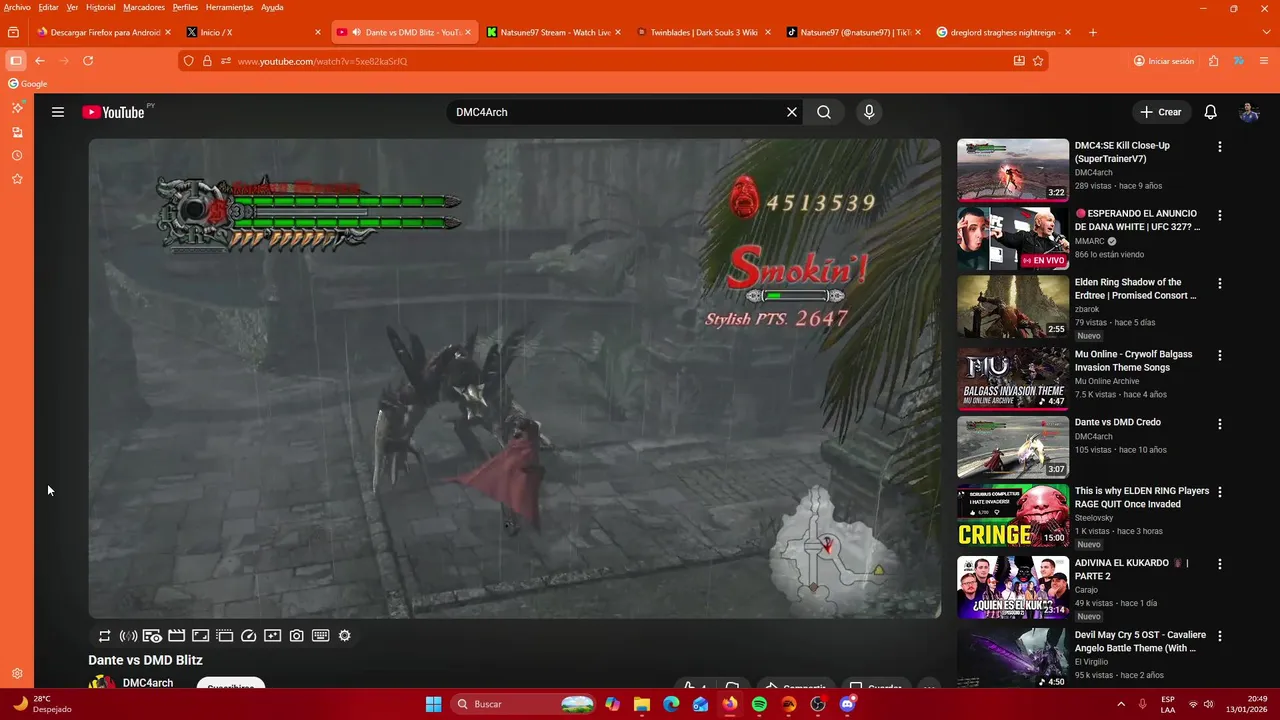Open the Herramientas menu
This screenshot has height=720, width=1280.
click(x=230, y=7)
